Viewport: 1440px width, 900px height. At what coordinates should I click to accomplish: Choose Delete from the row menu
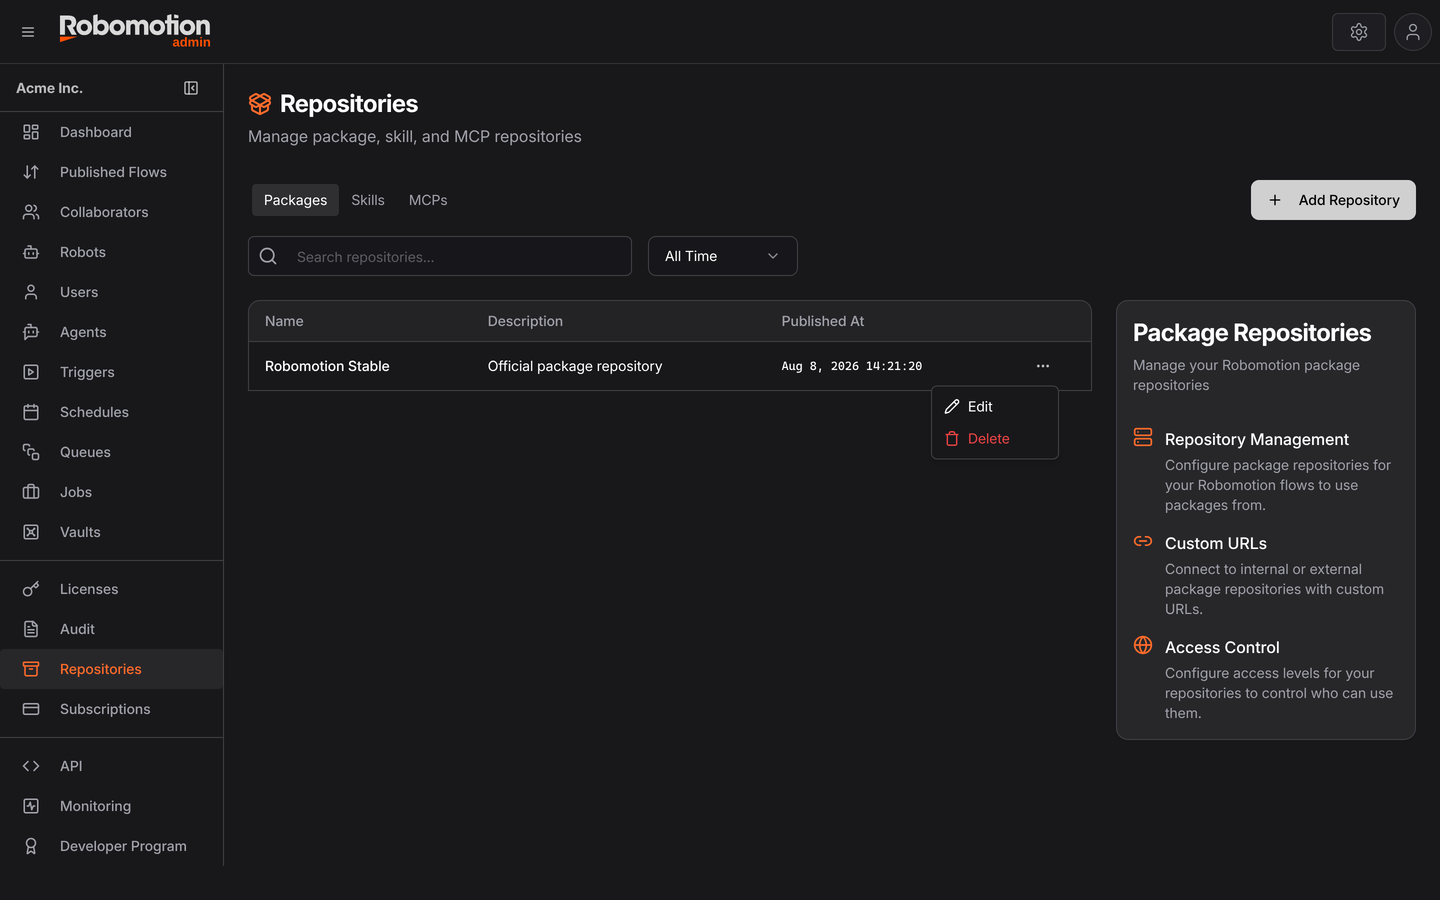coord(995,439)
